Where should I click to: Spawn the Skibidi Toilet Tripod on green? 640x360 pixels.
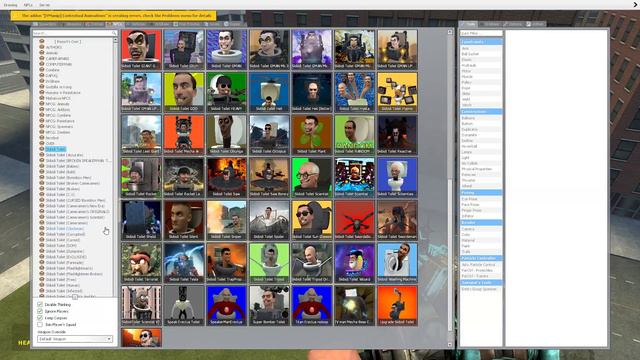coord(269,263)
